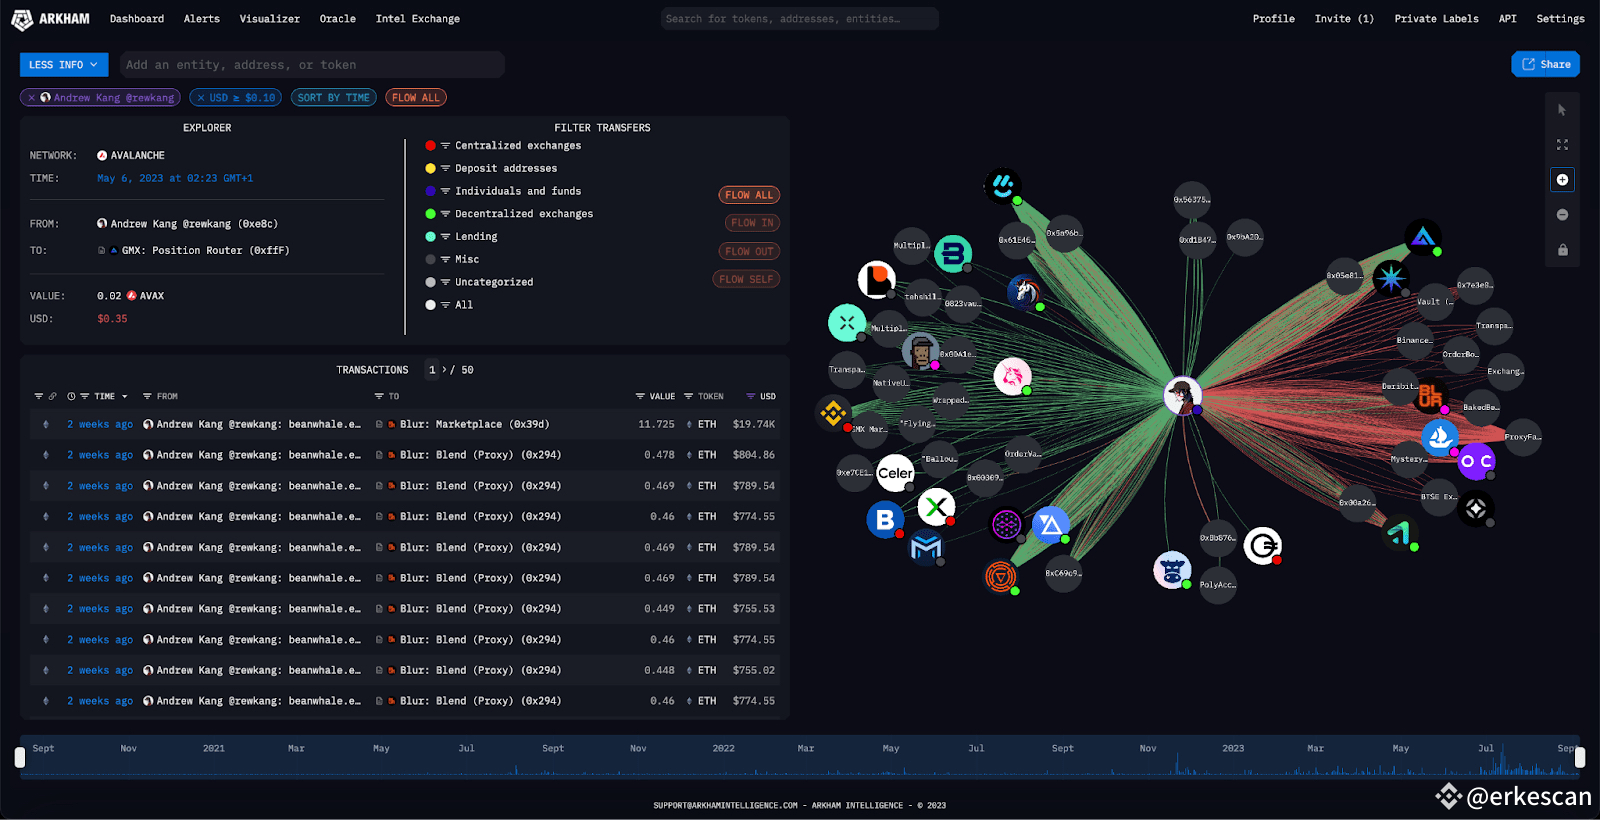1600x820 pixels.
Task: Click the Share button
Action: pos(1546,64)
